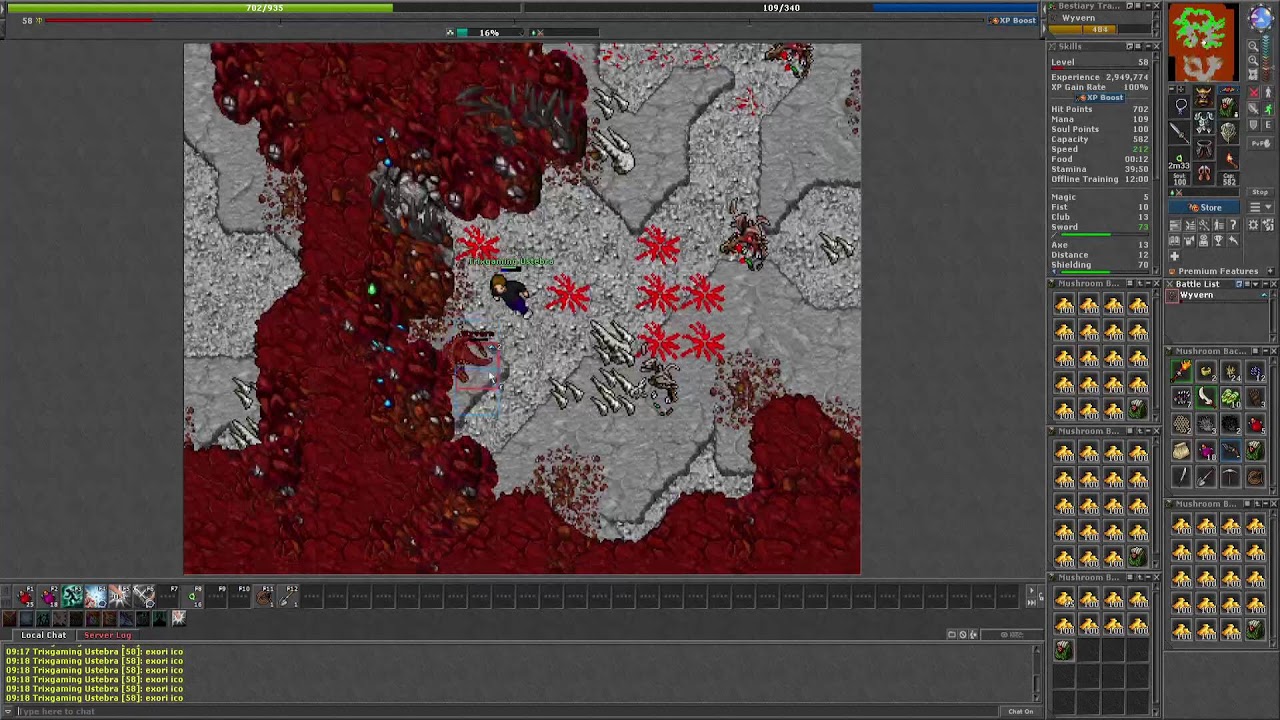
Task: Select the ring slot showing 2m33
Action: coord(1179,158)
